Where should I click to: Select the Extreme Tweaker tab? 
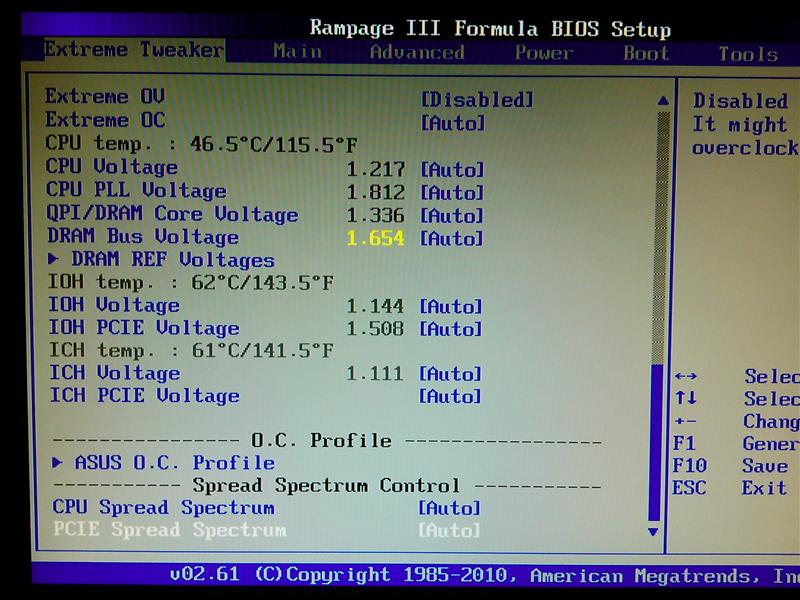pyautogui.click(x=134, y=50)
